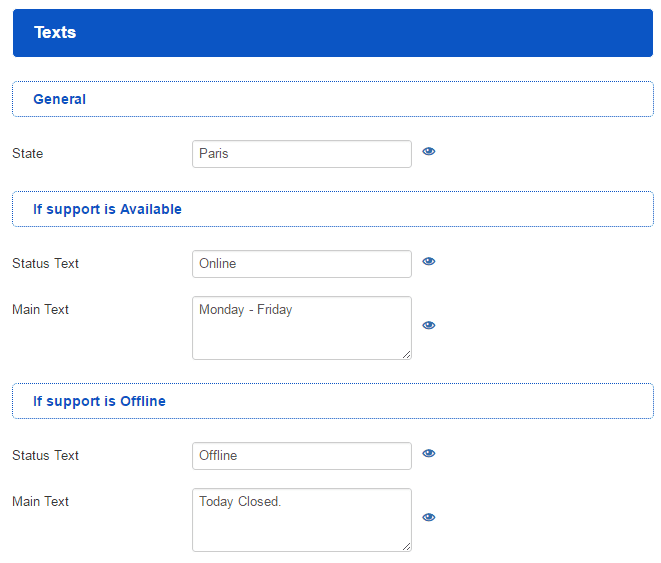
Task: Click the Main Text label under Offline section
Action: [40, 502]
